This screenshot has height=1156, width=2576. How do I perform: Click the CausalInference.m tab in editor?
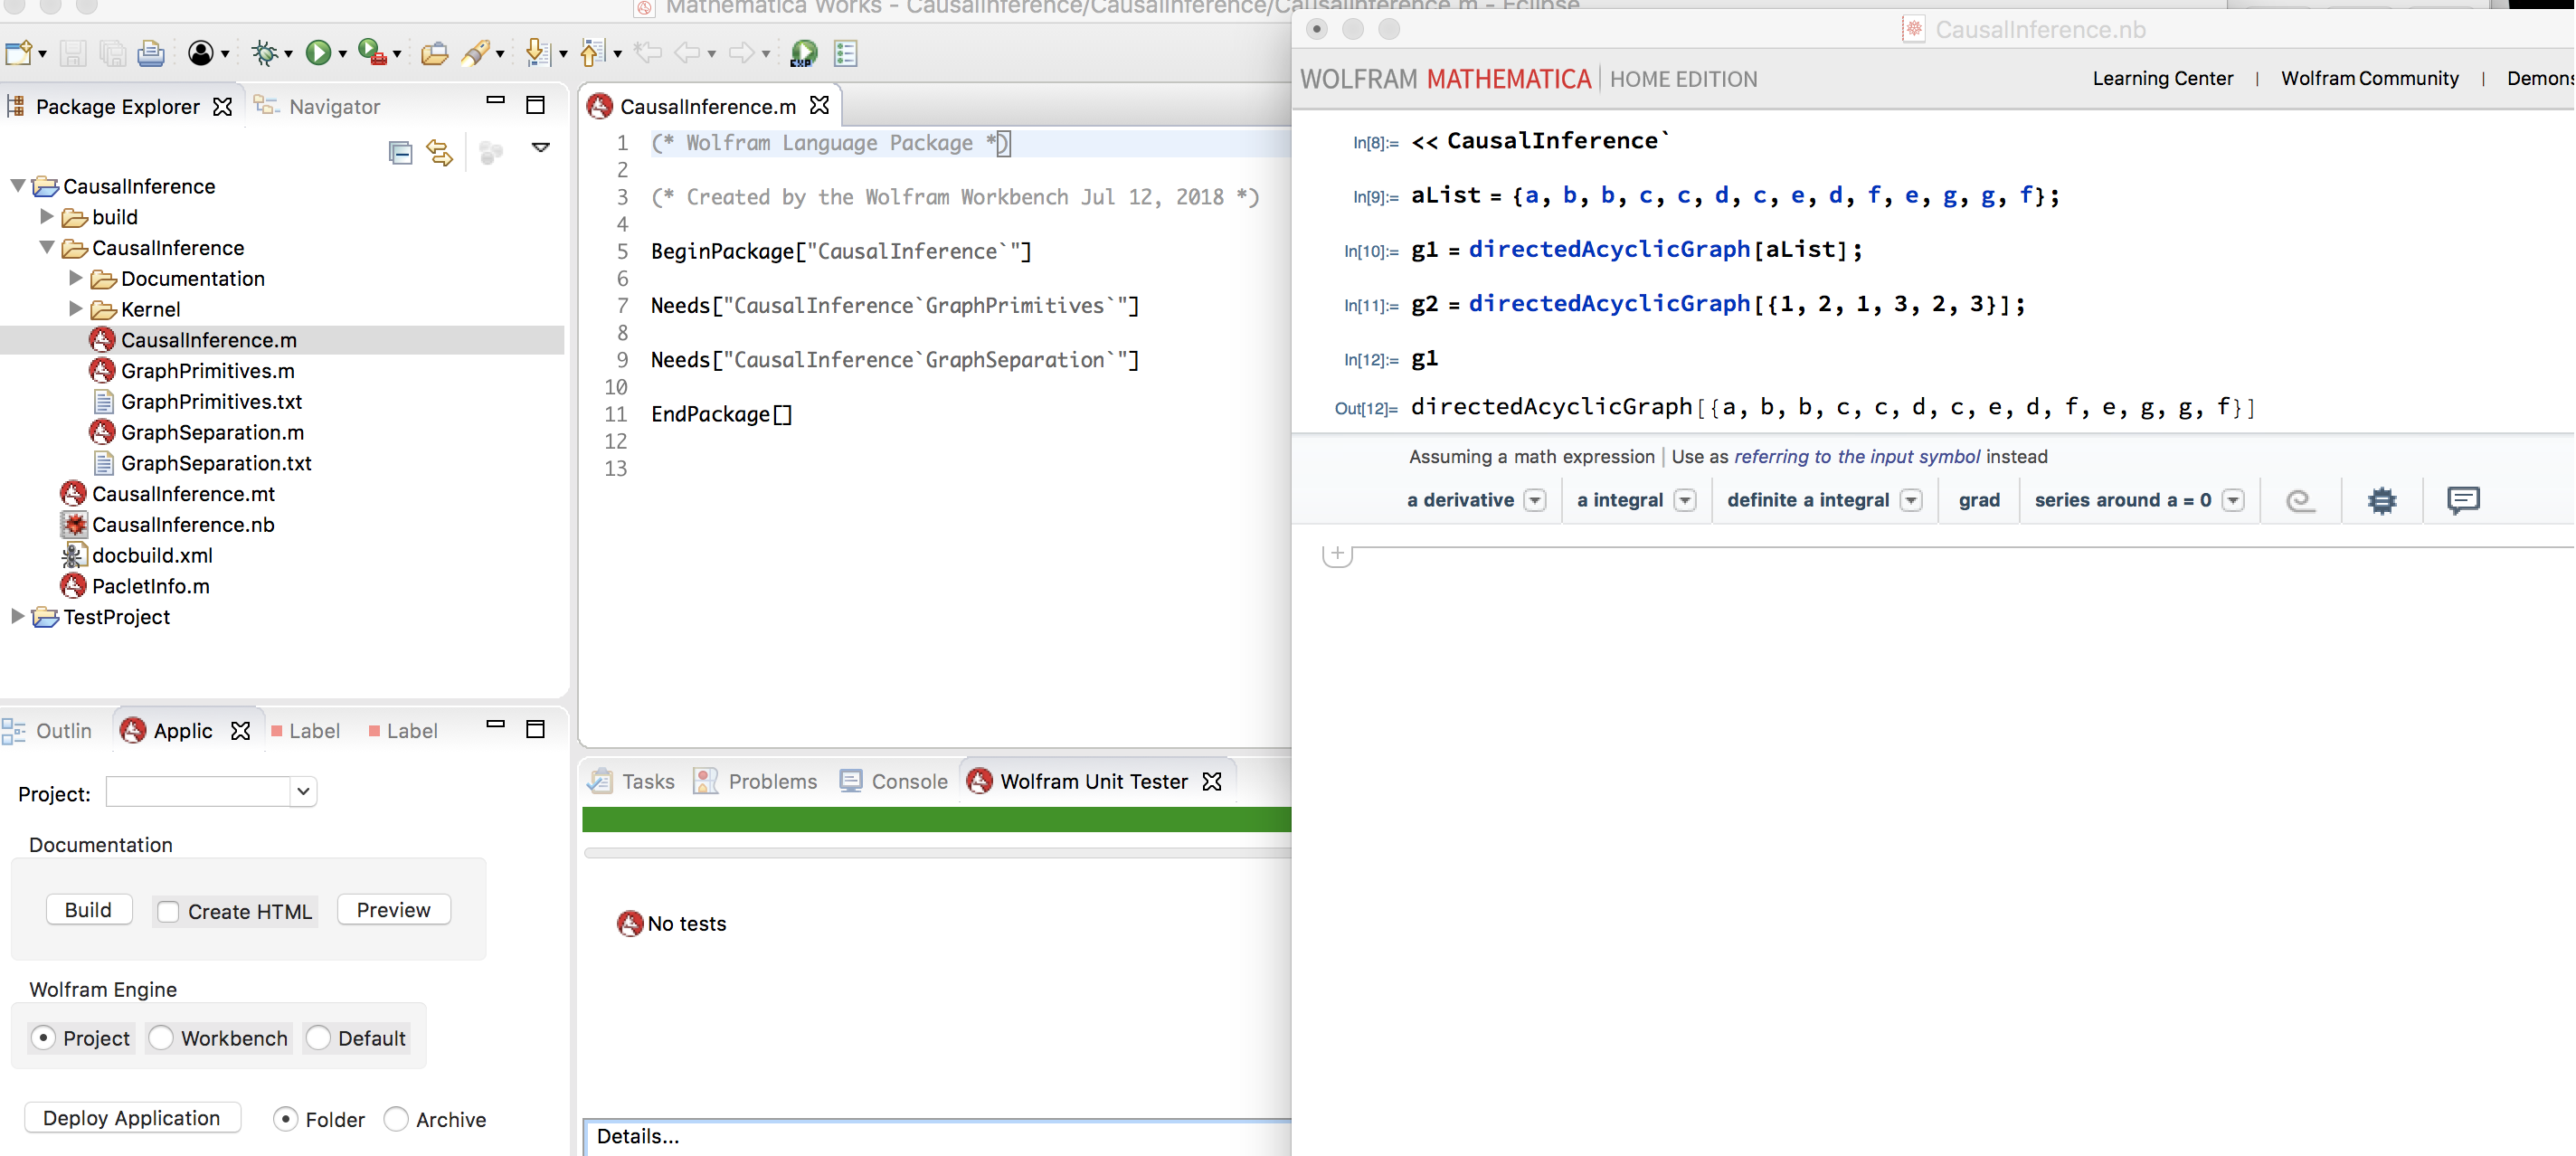705,105
